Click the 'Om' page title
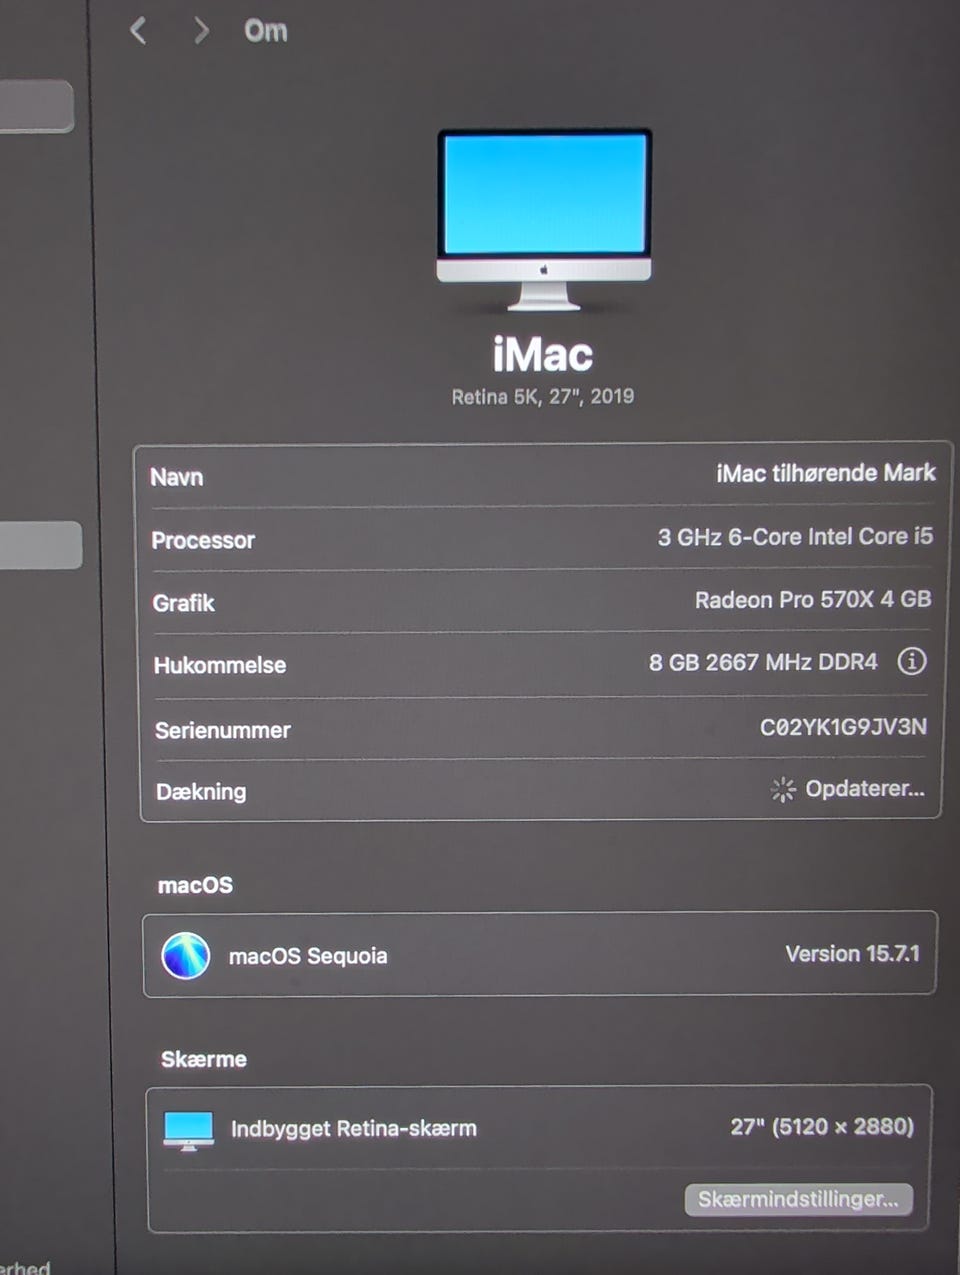Image resolution: width=960 pixels, height=1275 pixels. [x=266, y=31]
